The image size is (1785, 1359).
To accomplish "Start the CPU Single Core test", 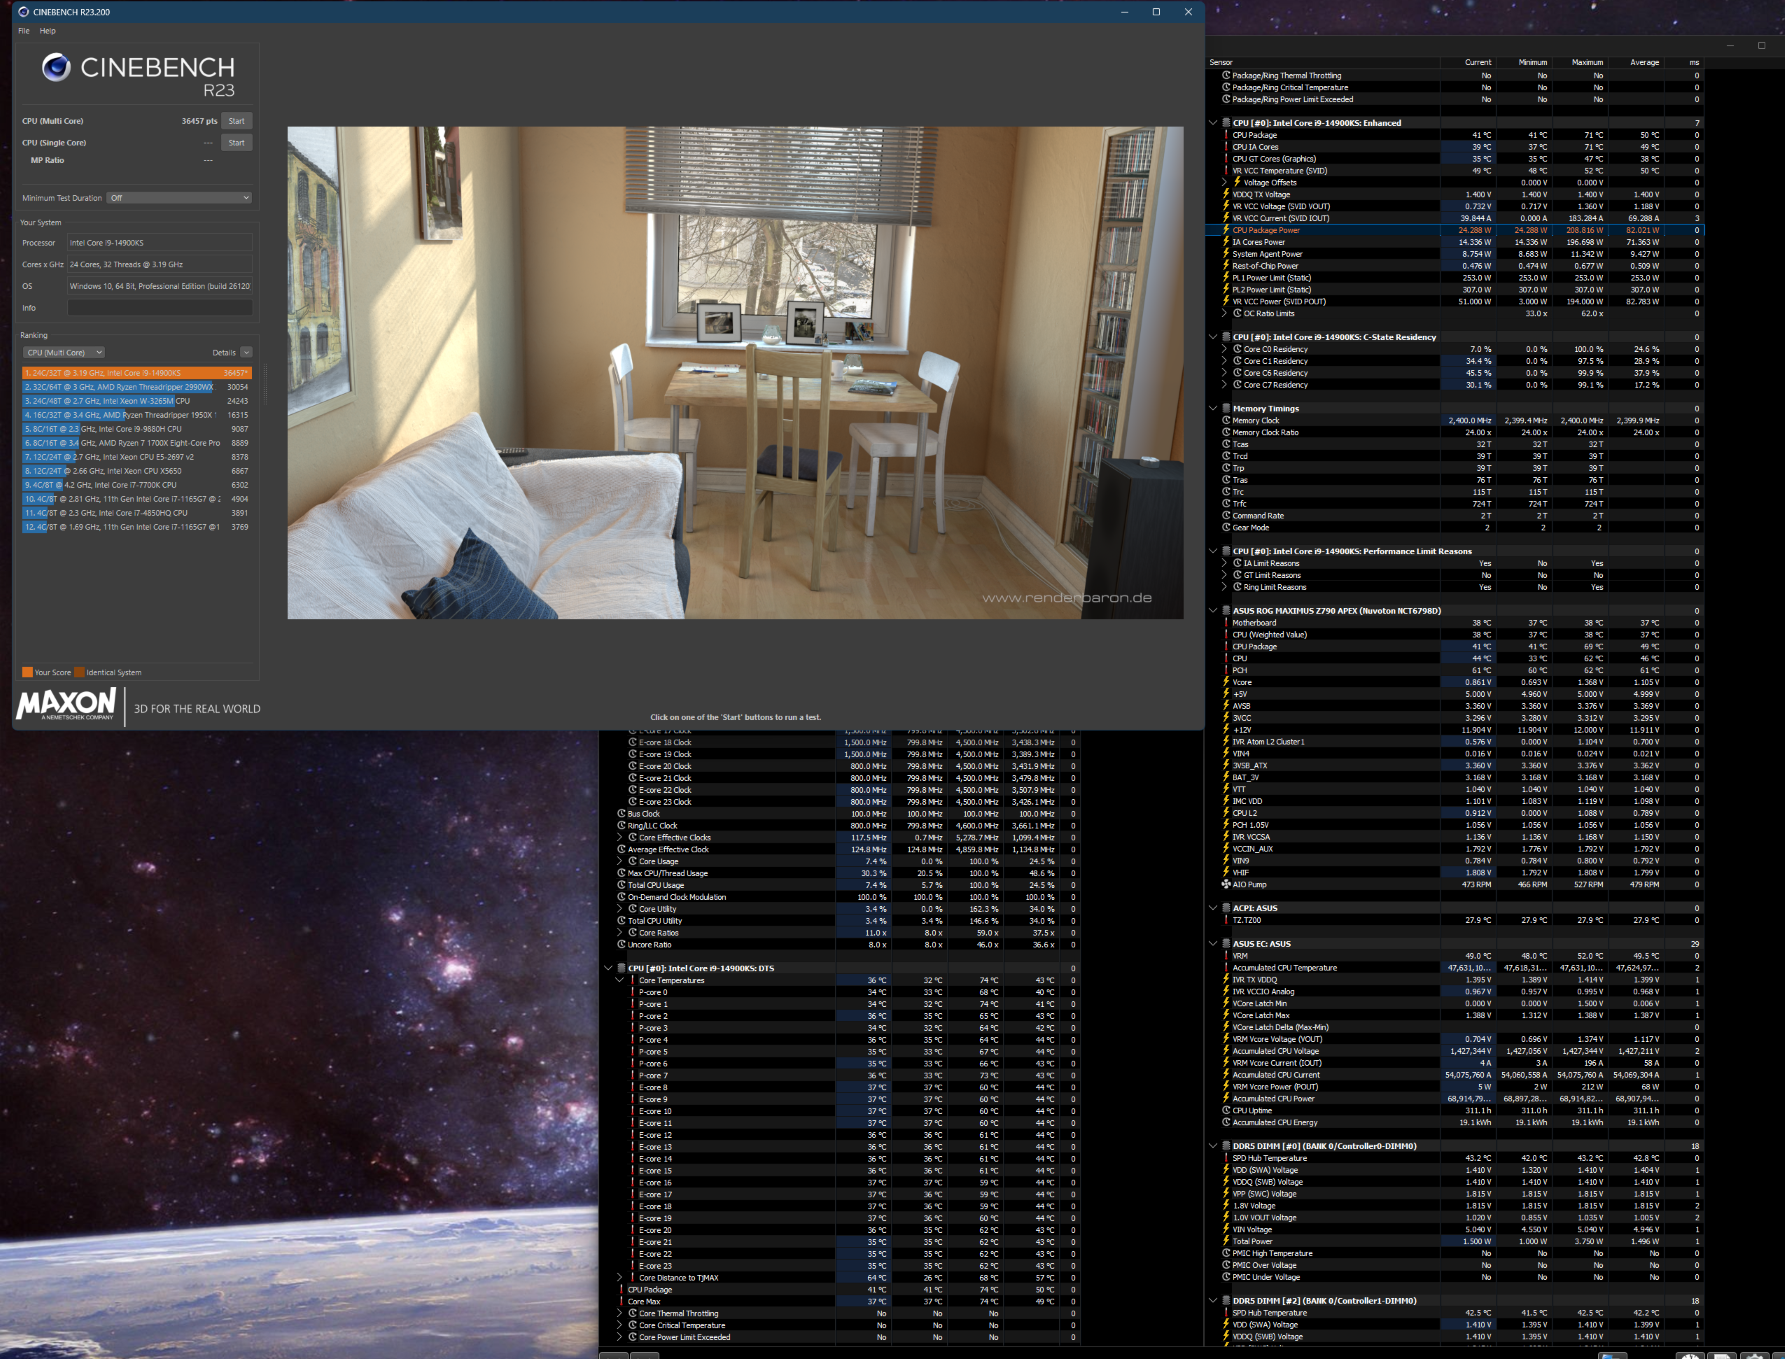I will tap(236, 143).
